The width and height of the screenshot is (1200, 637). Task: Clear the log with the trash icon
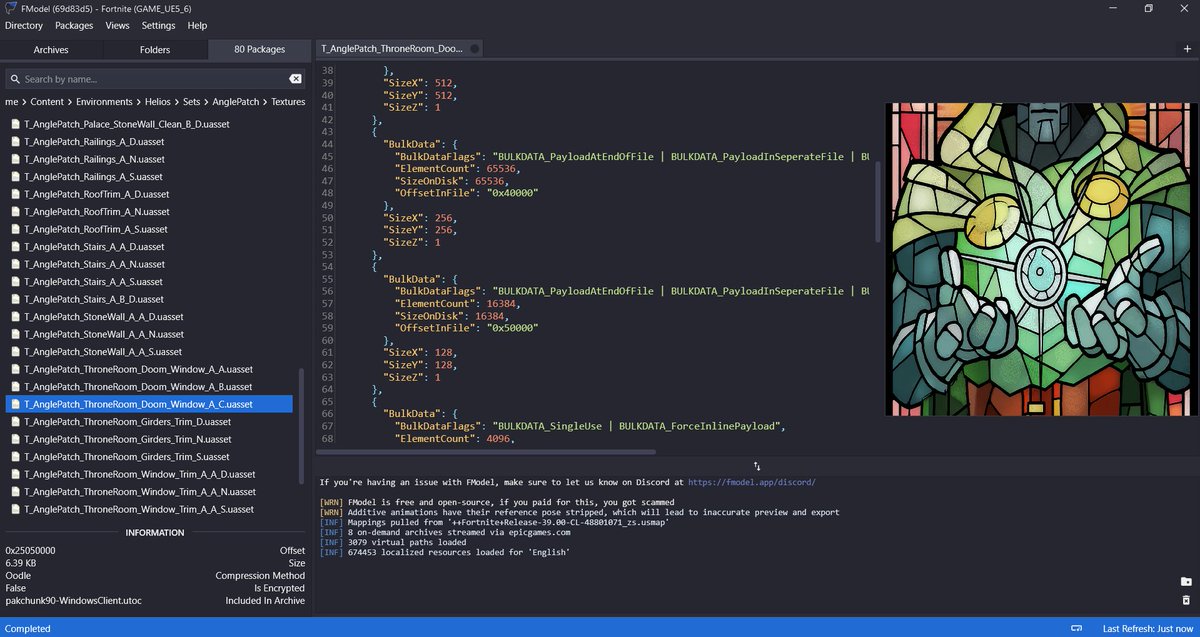click(x=1186, y=600)
